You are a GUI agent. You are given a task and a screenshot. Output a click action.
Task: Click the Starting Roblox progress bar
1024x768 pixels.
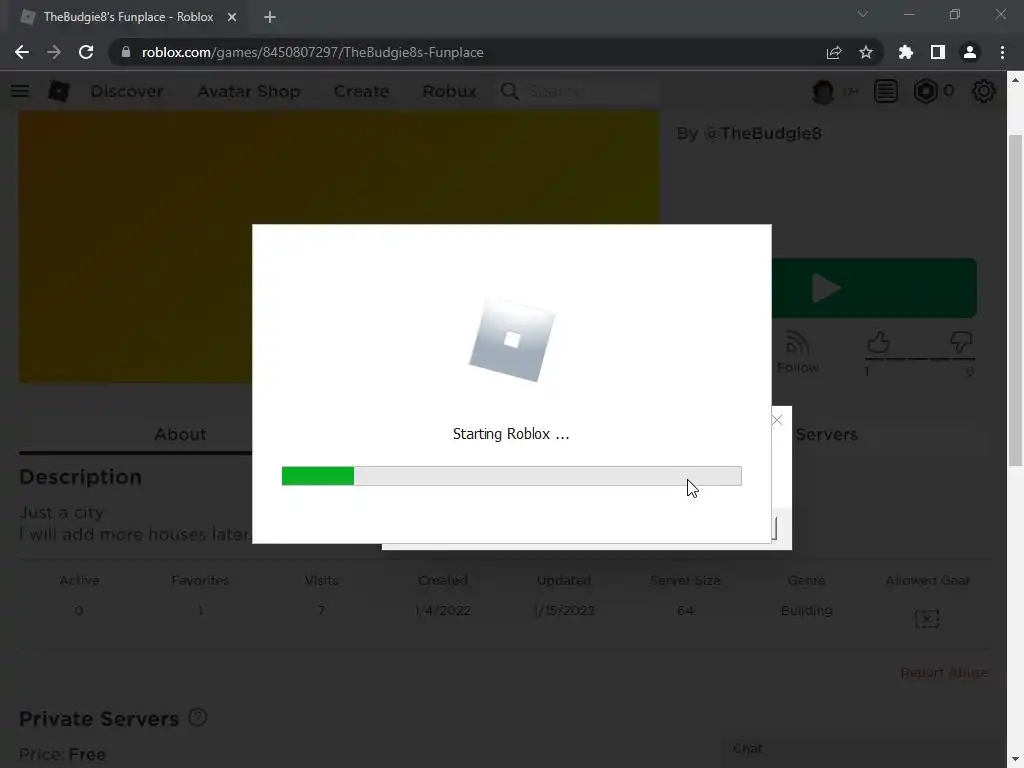point(511,476)
